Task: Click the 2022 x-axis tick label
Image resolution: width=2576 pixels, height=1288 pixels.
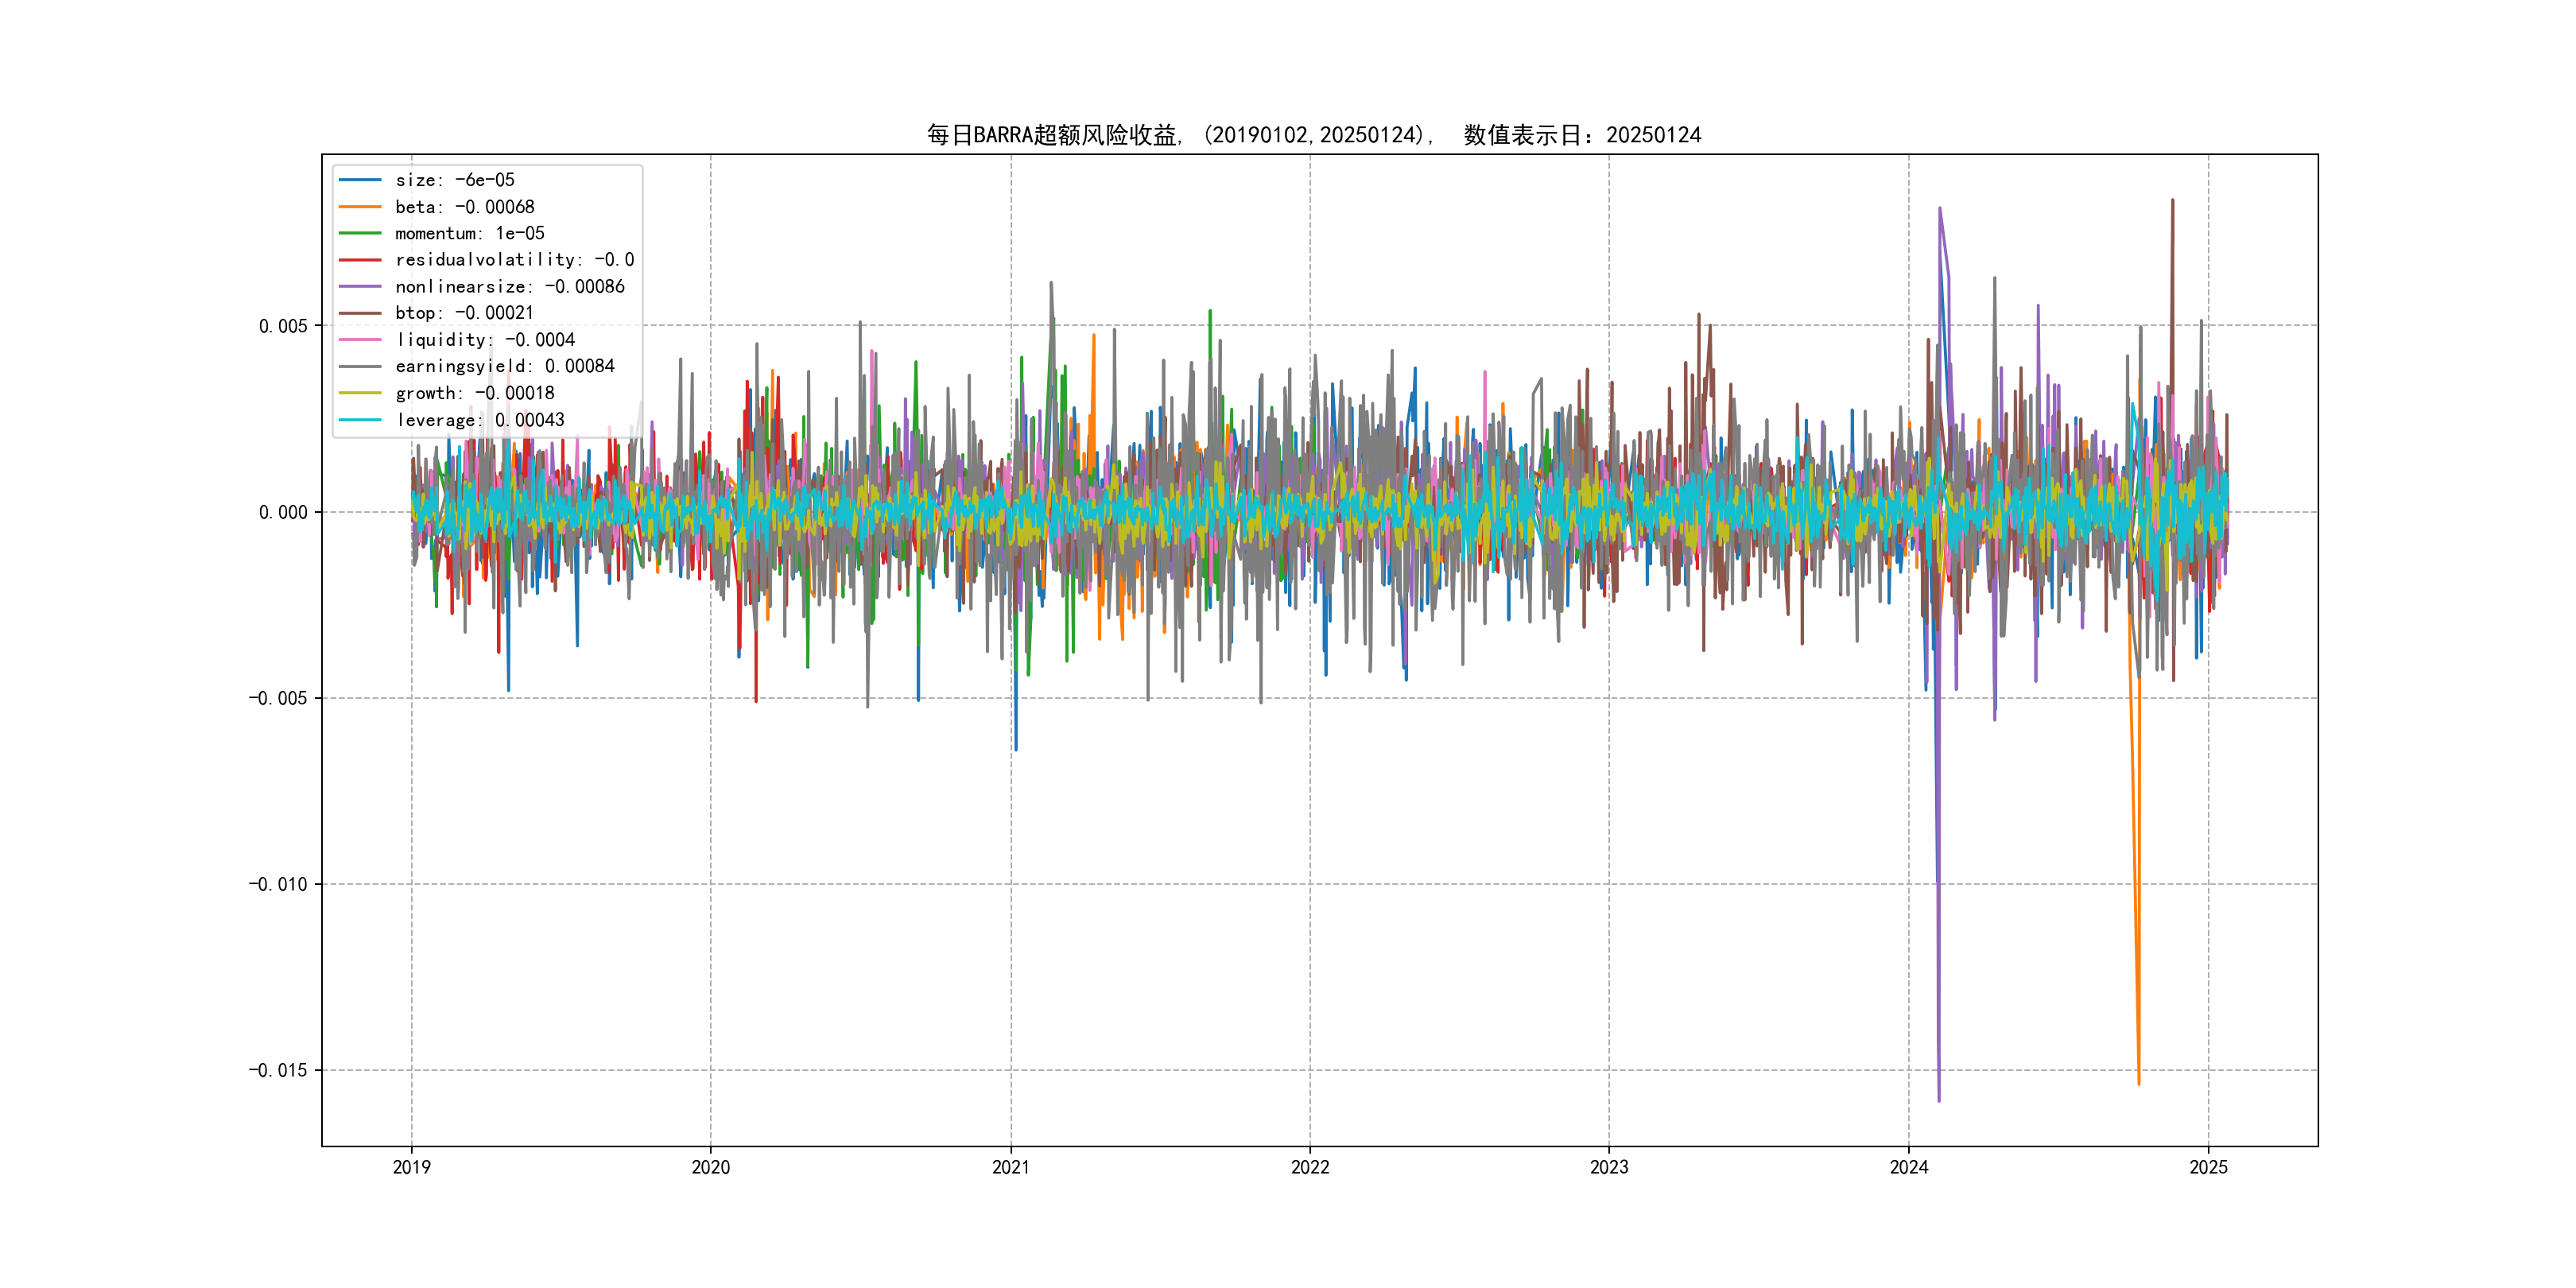Action: pos(1310,1167)
